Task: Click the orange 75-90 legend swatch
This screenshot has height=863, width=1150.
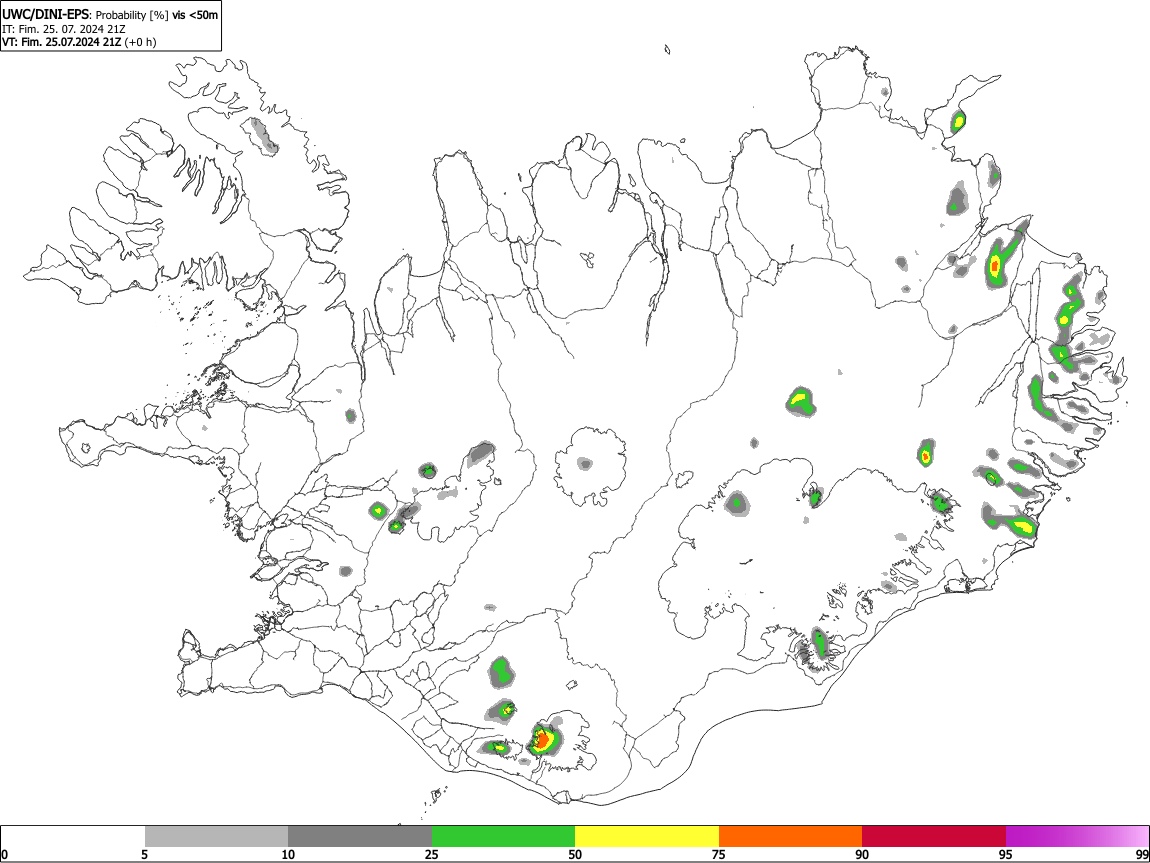Action: point(791,837)
